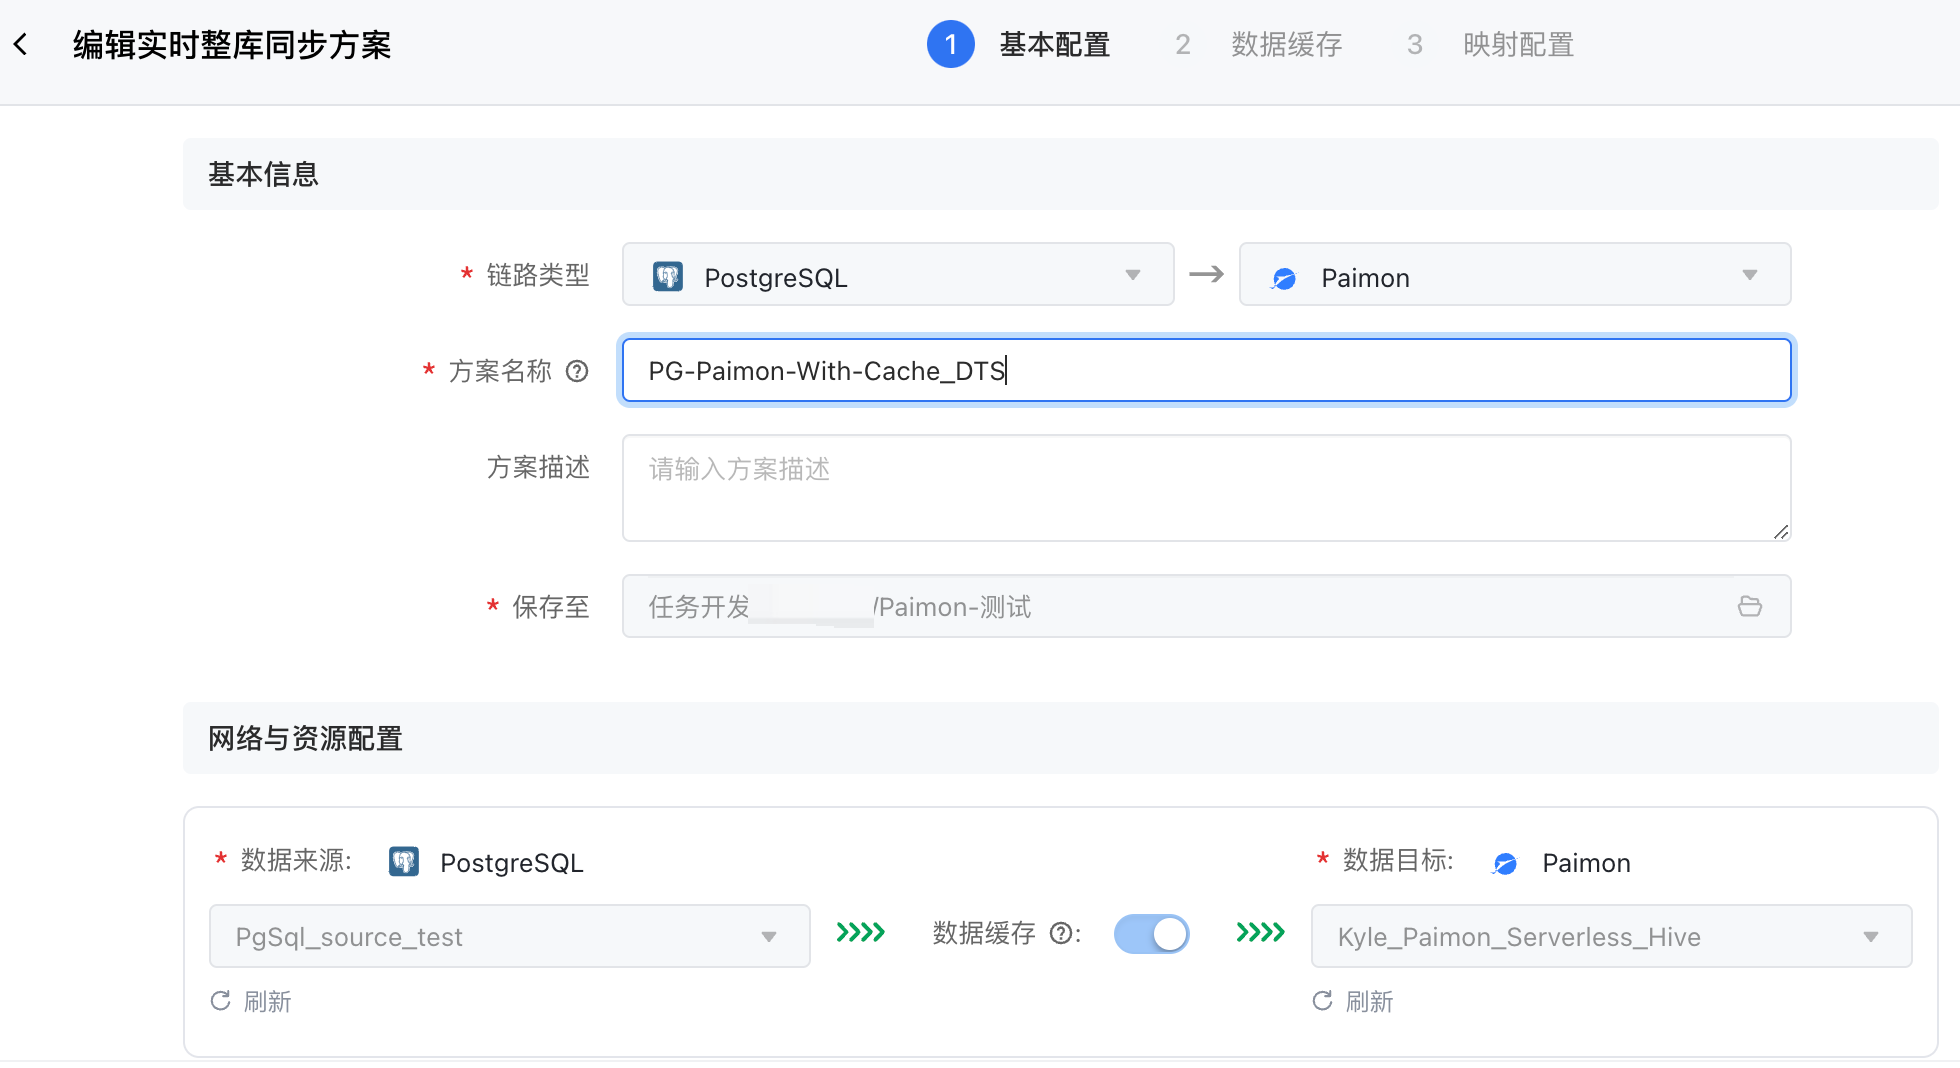Click the 链路类型 label
1960x1068 pixels.
pyautogui.click(x=538, y=275)
